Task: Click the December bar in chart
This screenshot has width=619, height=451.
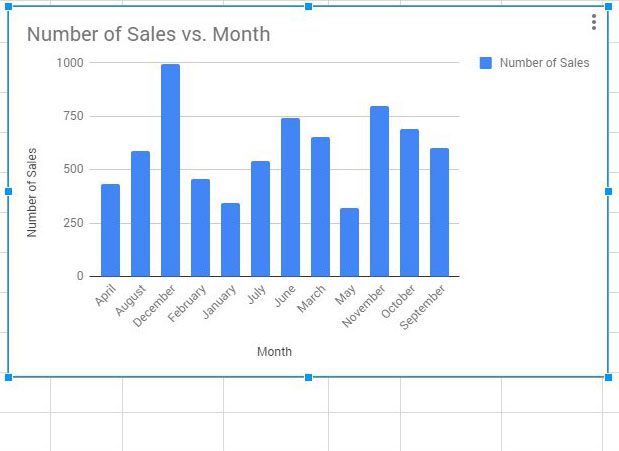Action: [170, 170]
